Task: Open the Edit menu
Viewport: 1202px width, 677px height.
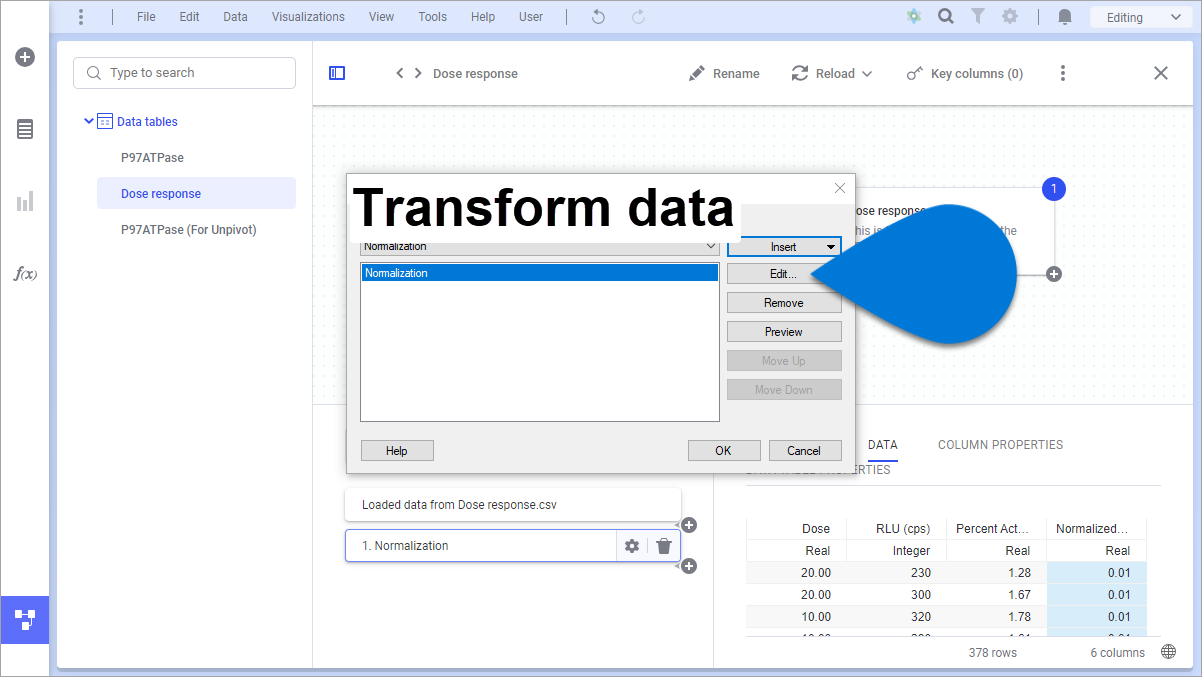Action: pyautogui.click(x=189, y=17)
